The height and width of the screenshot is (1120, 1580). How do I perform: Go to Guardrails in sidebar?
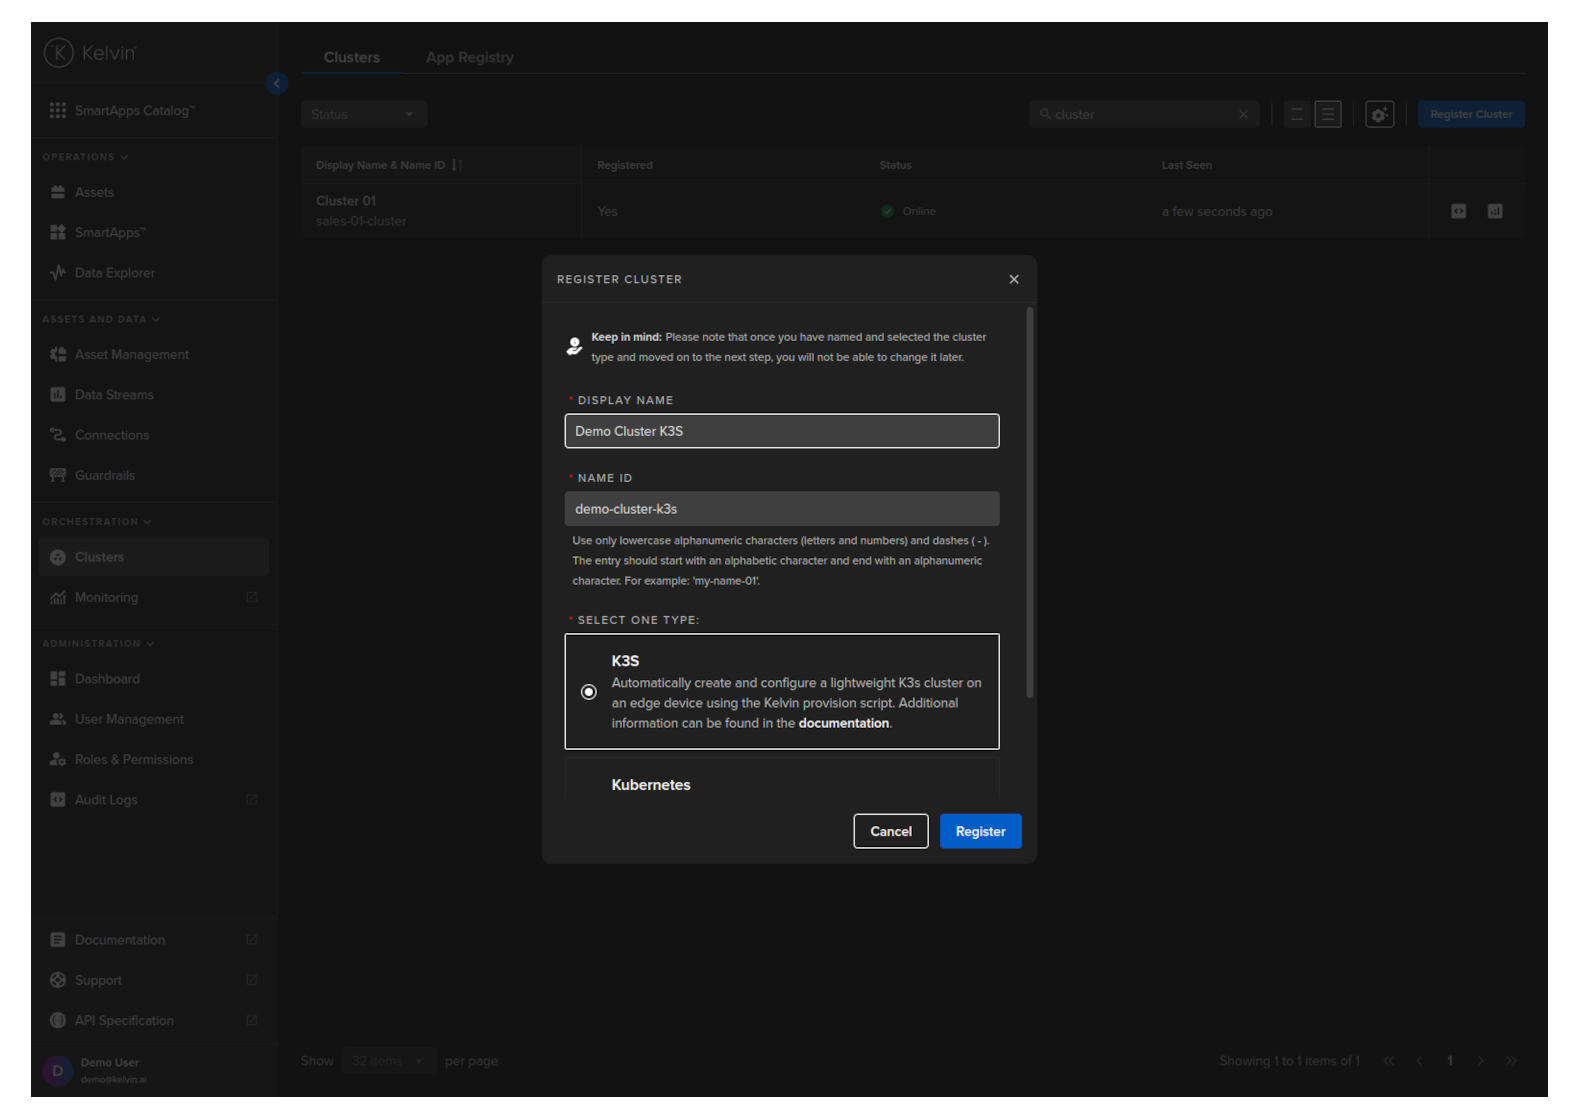pos(104,475)
